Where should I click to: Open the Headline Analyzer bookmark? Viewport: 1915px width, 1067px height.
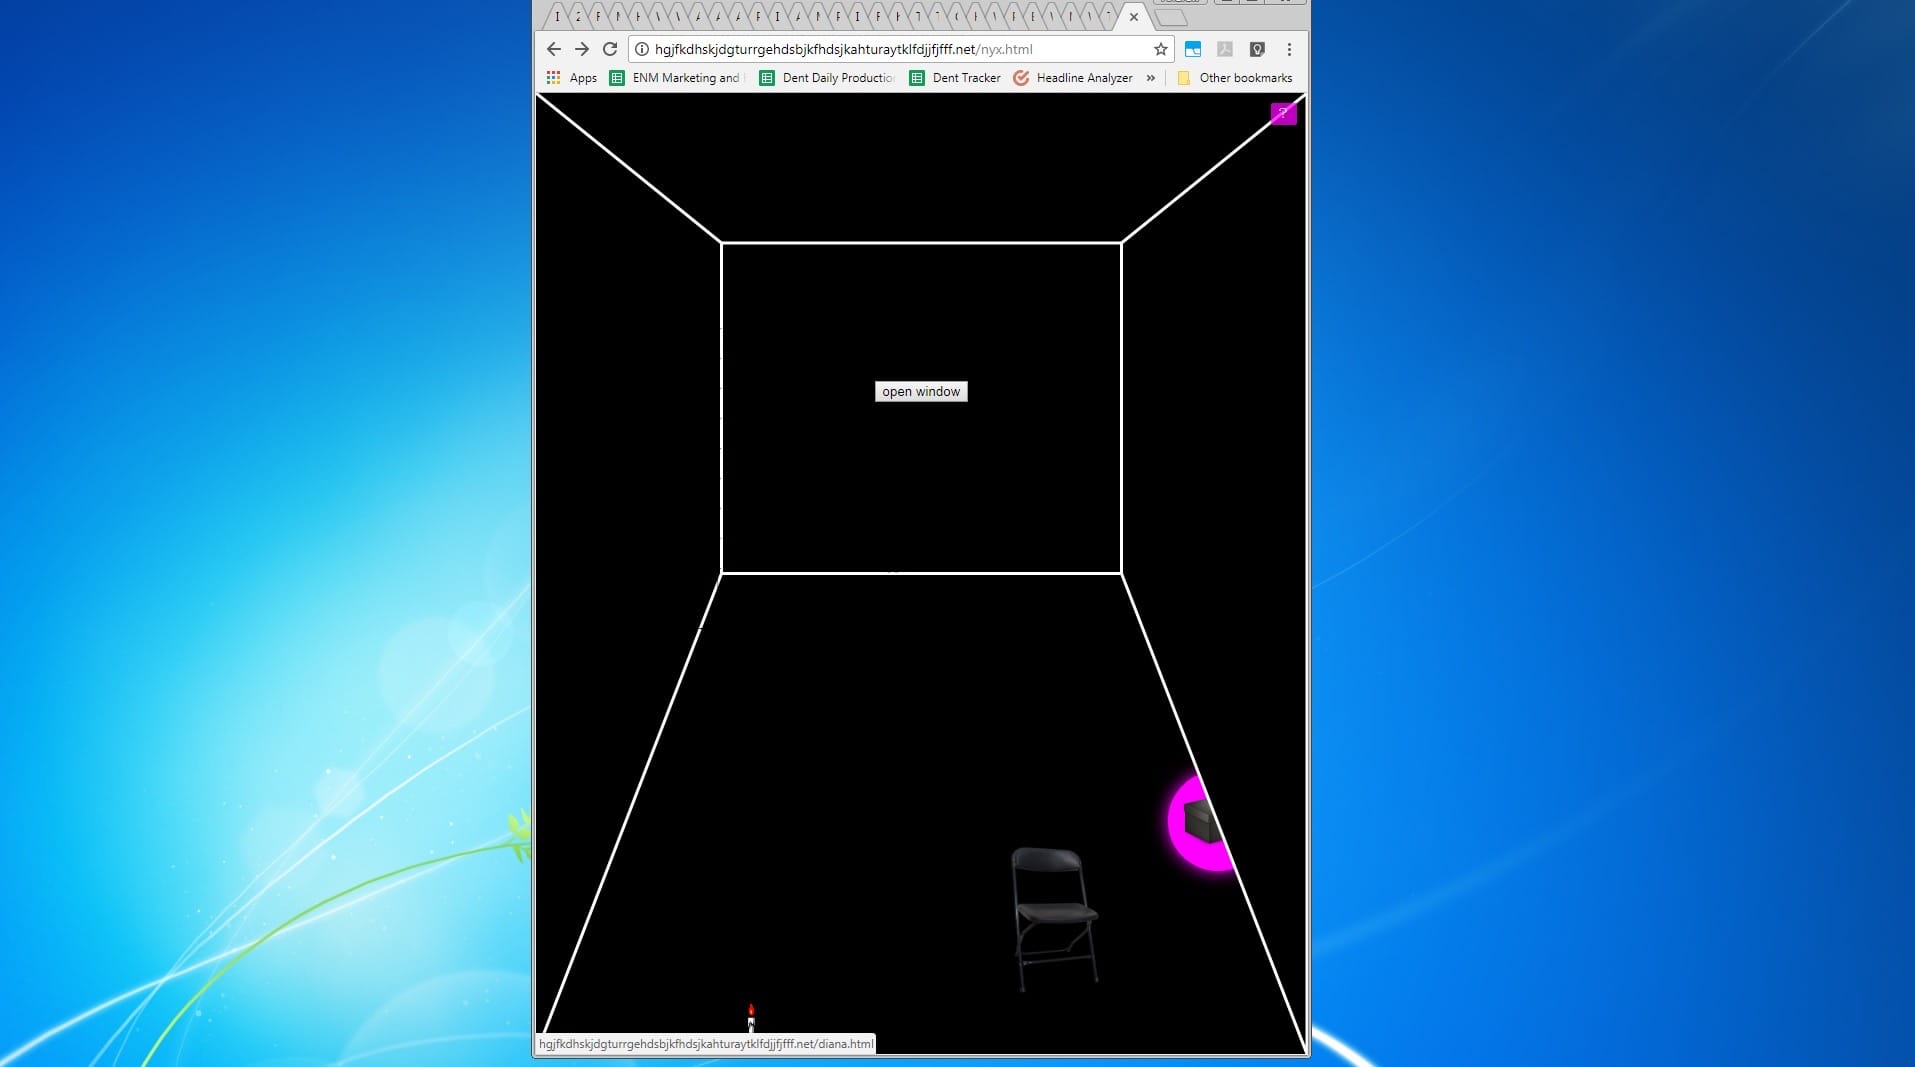click(1073, 78)
